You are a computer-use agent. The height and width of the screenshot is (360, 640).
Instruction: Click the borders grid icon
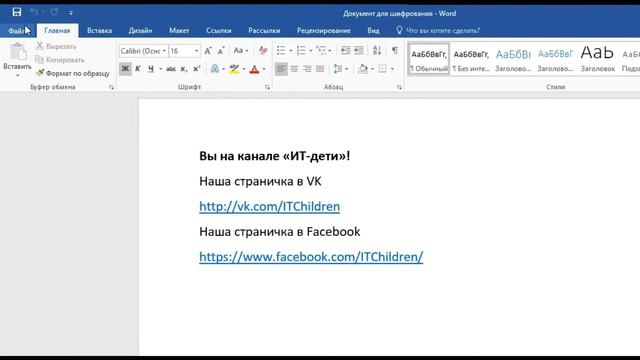coord(382,69)
